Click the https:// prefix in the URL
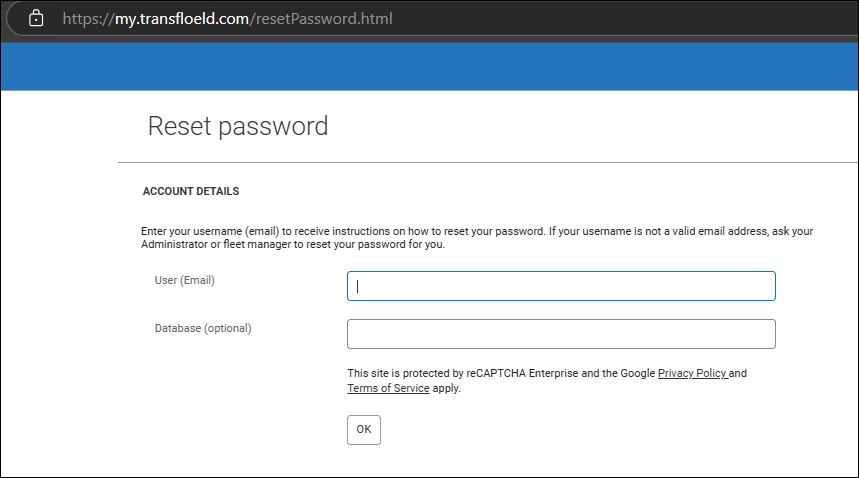Viewport: 859px width, 478px height. [x=88, y=19]
